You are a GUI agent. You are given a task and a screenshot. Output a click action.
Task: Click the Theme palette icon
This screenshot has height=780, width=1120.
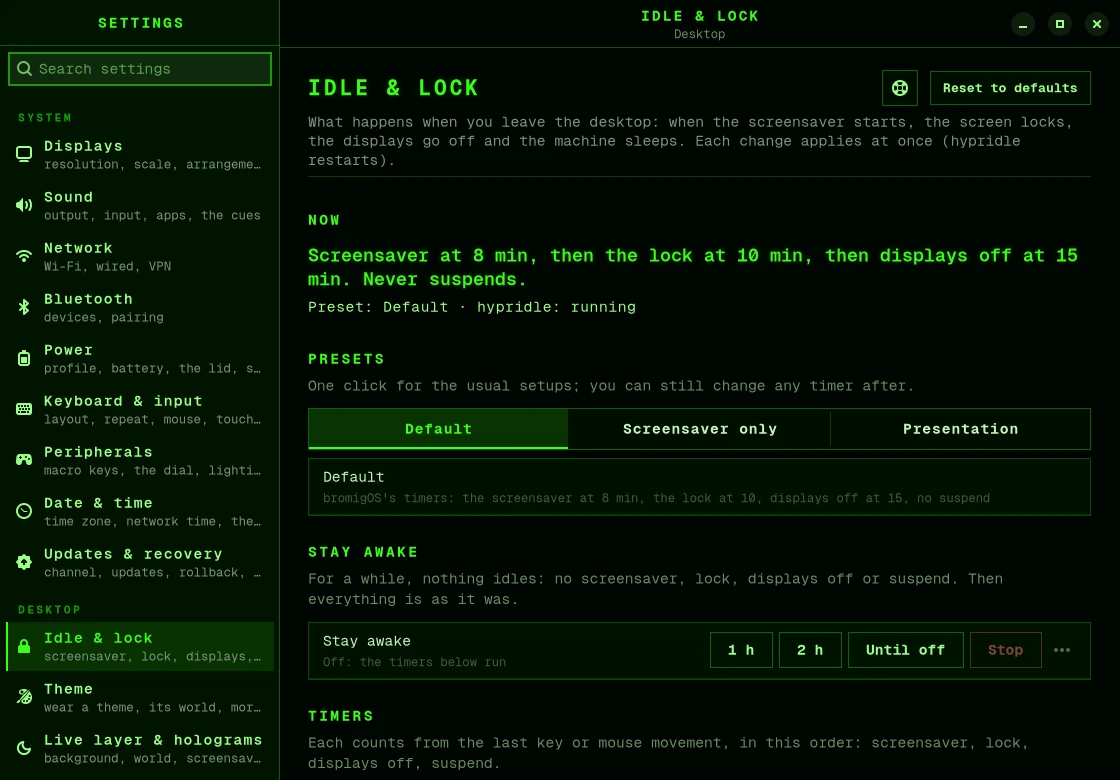pyautogui.click(x=24, y=697)
